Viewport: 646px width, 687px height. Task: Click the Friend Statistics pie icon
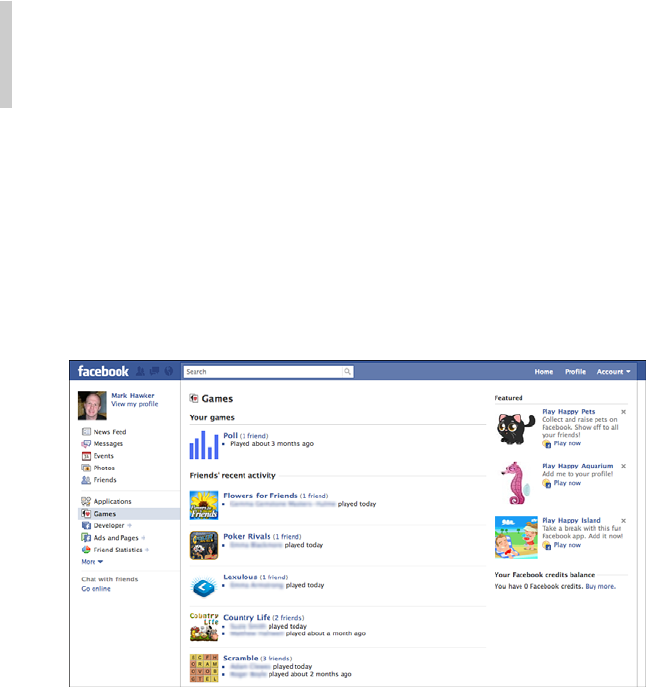86,549
